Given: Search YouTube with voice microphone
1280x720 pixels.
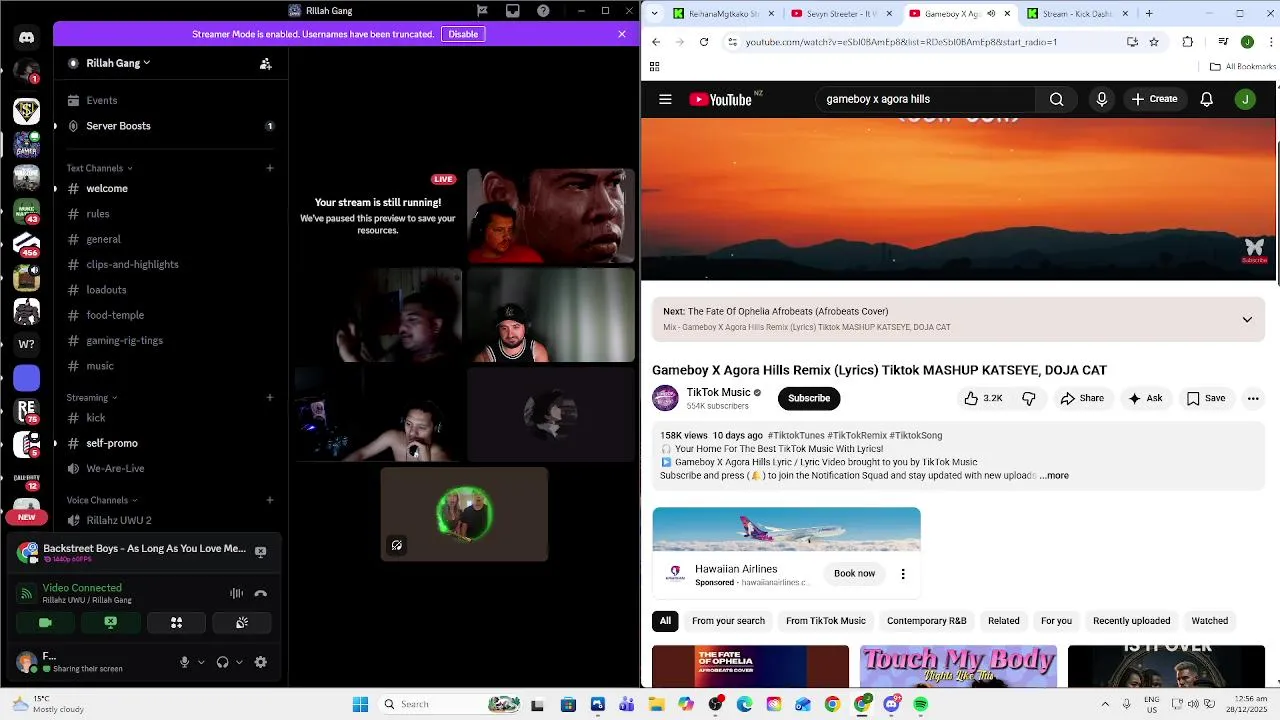Looking at the screenshot, I should [1102, 99].
